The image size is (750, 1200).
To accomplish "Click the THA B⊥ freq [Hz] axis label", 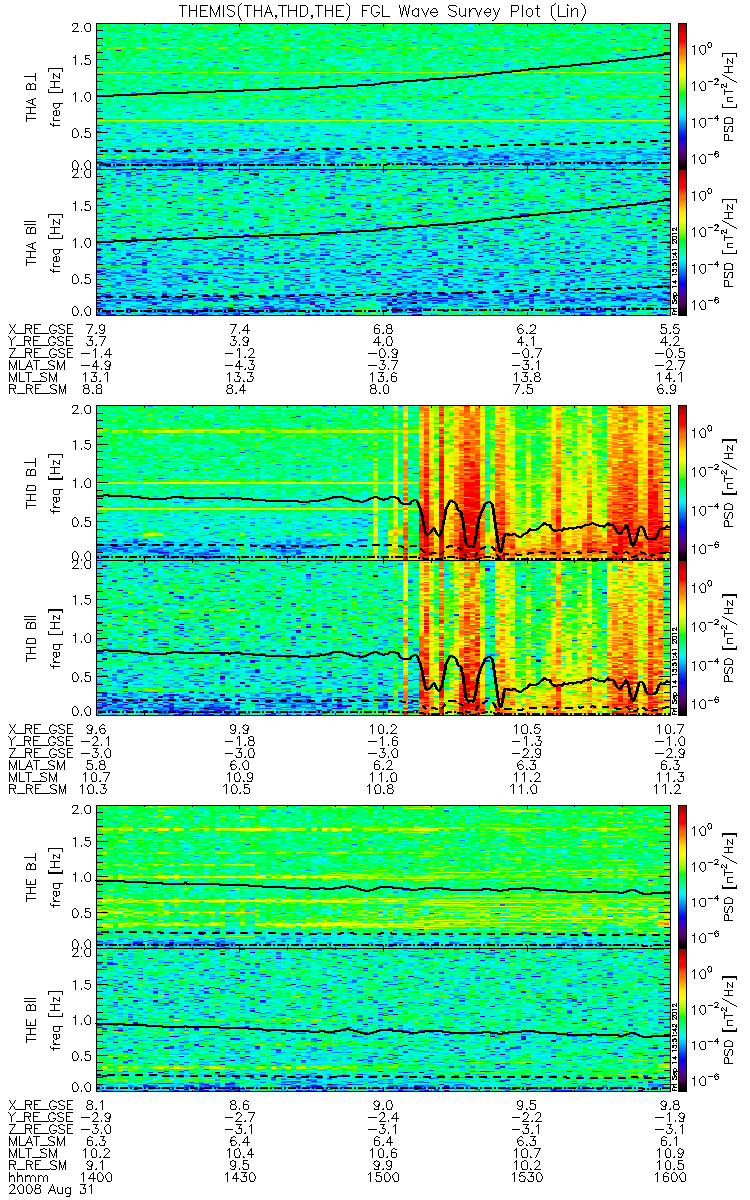I will point(58,95).
